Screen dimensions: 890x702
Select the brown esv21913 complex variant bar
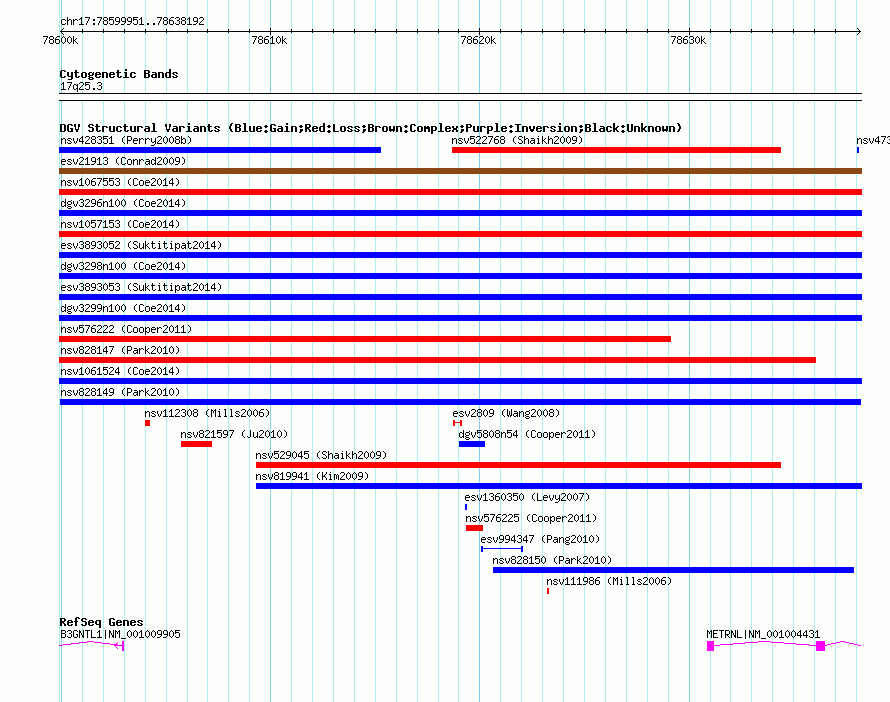coord(460,171)
